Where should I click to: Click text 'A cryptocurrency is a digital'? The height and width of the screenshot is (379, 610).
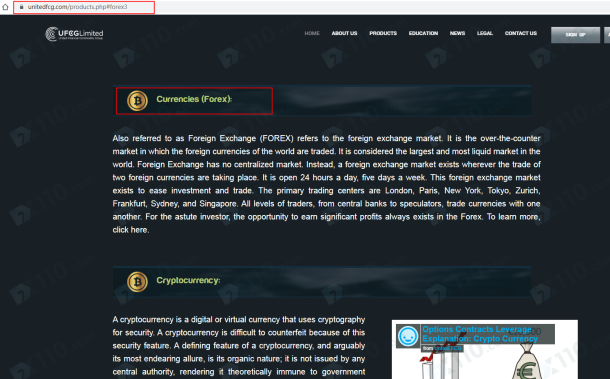click(x=162, y=320)
